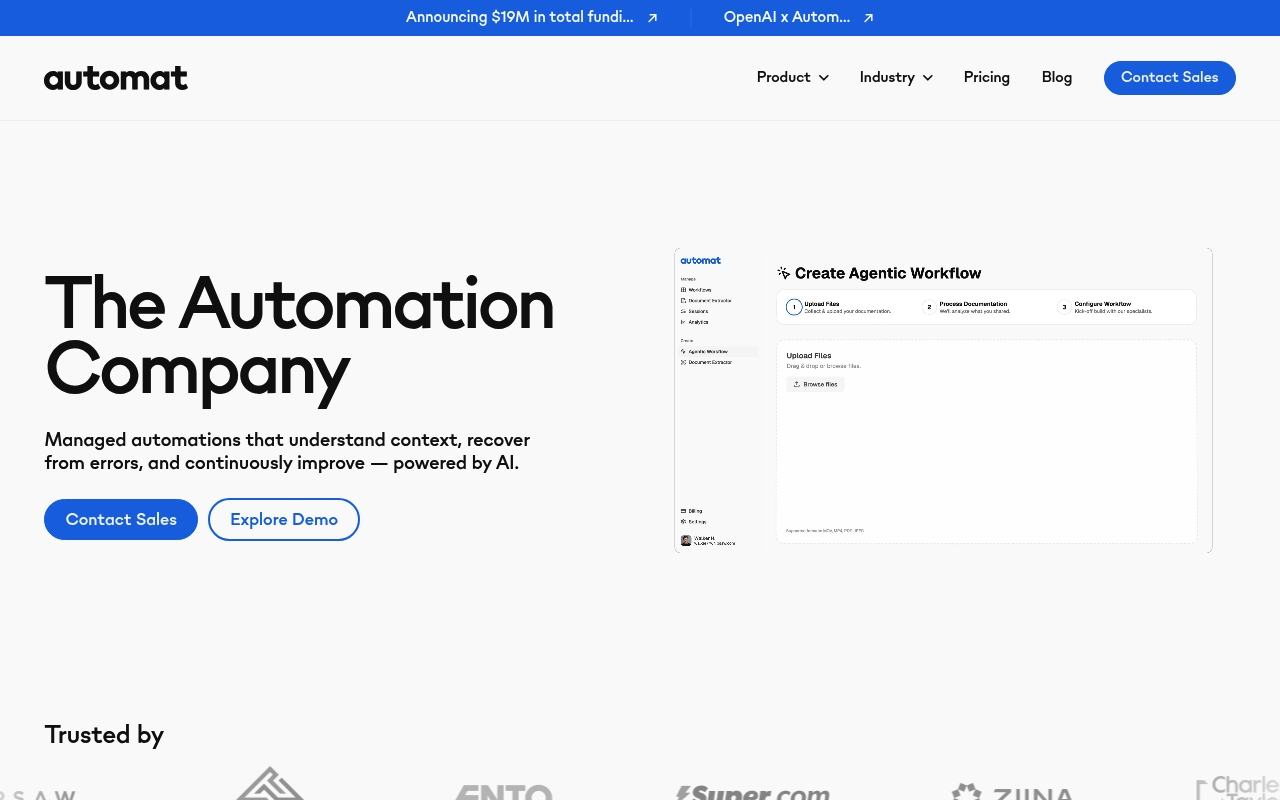Click the sparkle cursor icon beside Create Agentic Workflow
The height and width of the screenshot is (800, 1280).
(x=784, y=273)
